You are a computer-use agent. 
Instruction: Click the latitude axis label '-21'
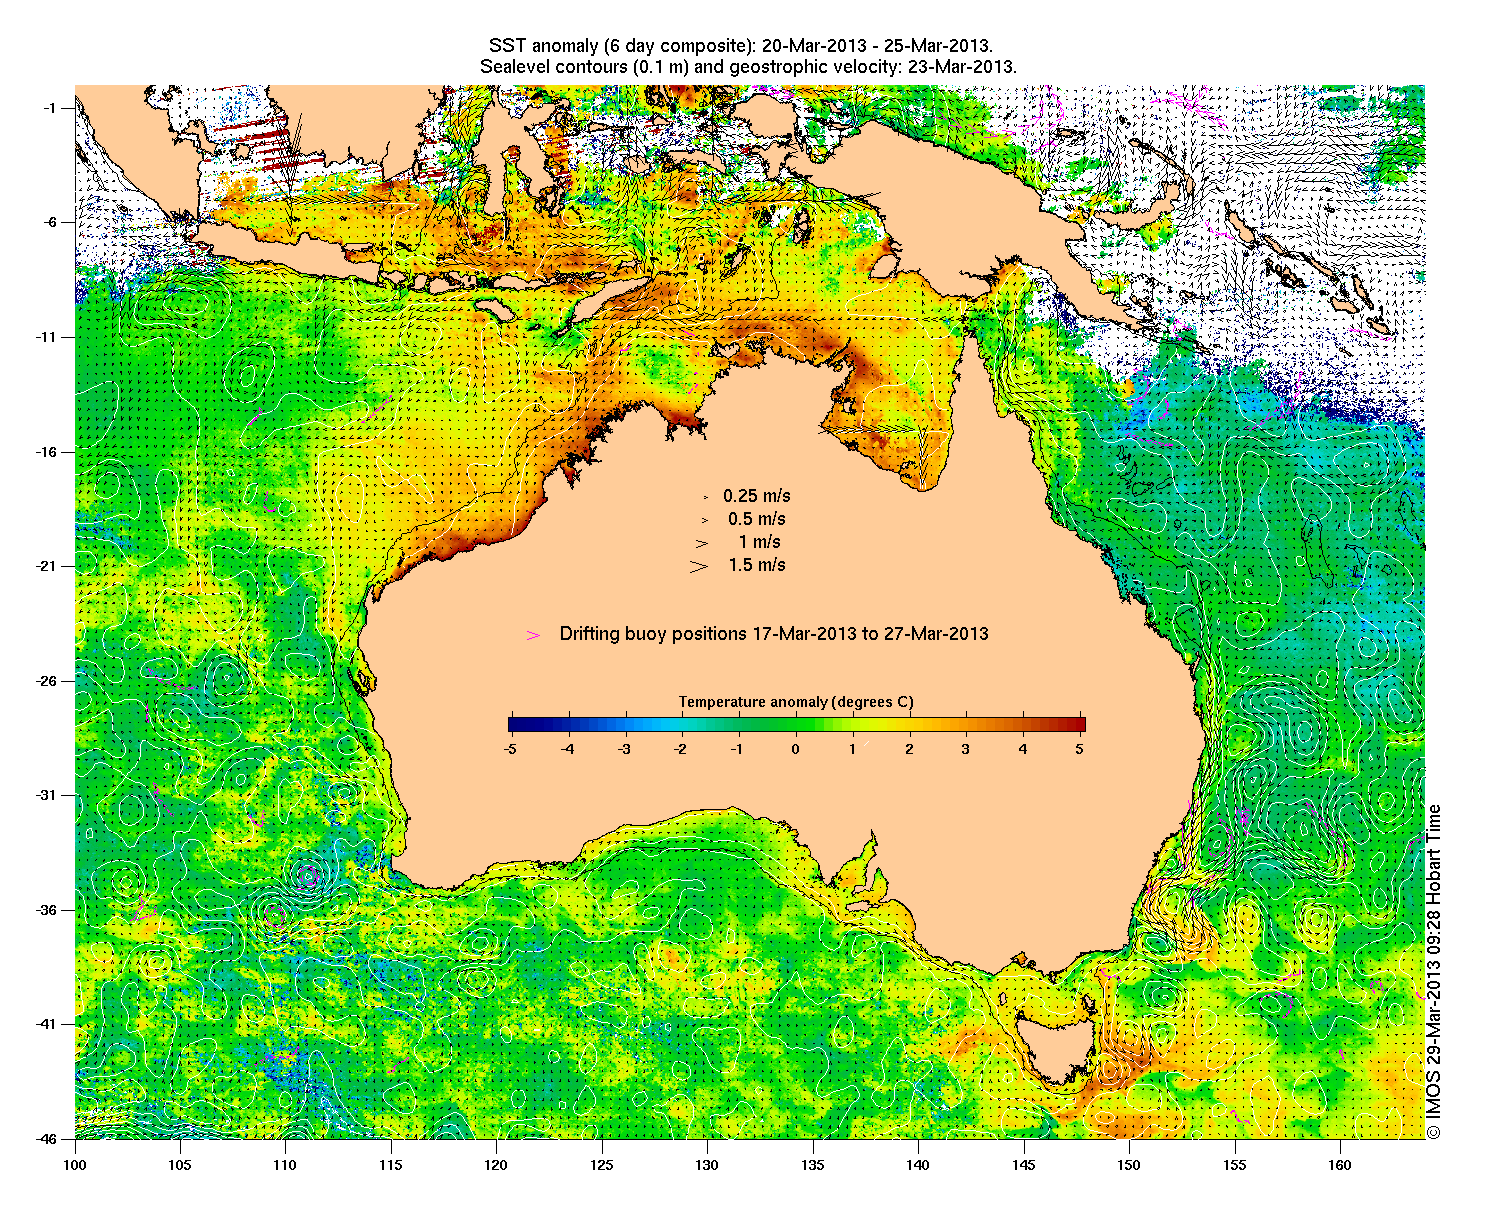coord(48,566)
